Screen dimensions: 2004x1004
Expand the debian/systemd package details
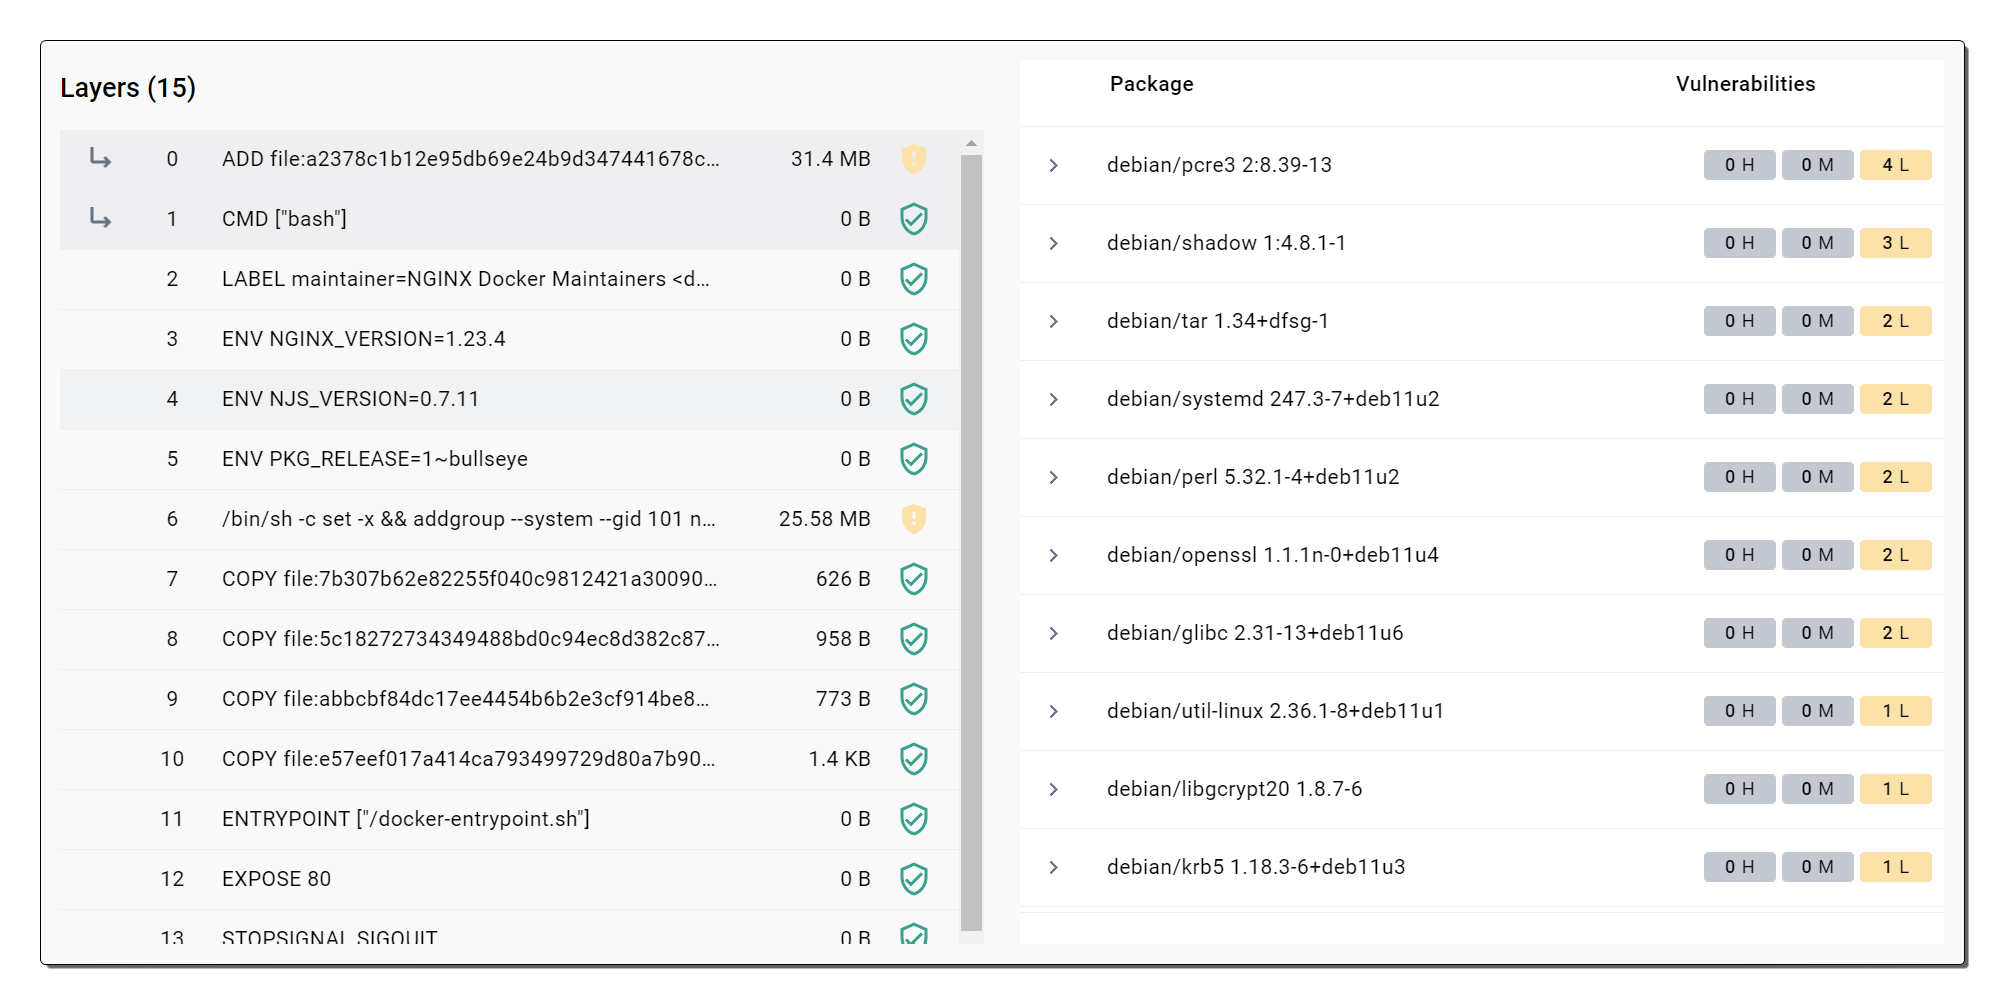(1053, 399)
